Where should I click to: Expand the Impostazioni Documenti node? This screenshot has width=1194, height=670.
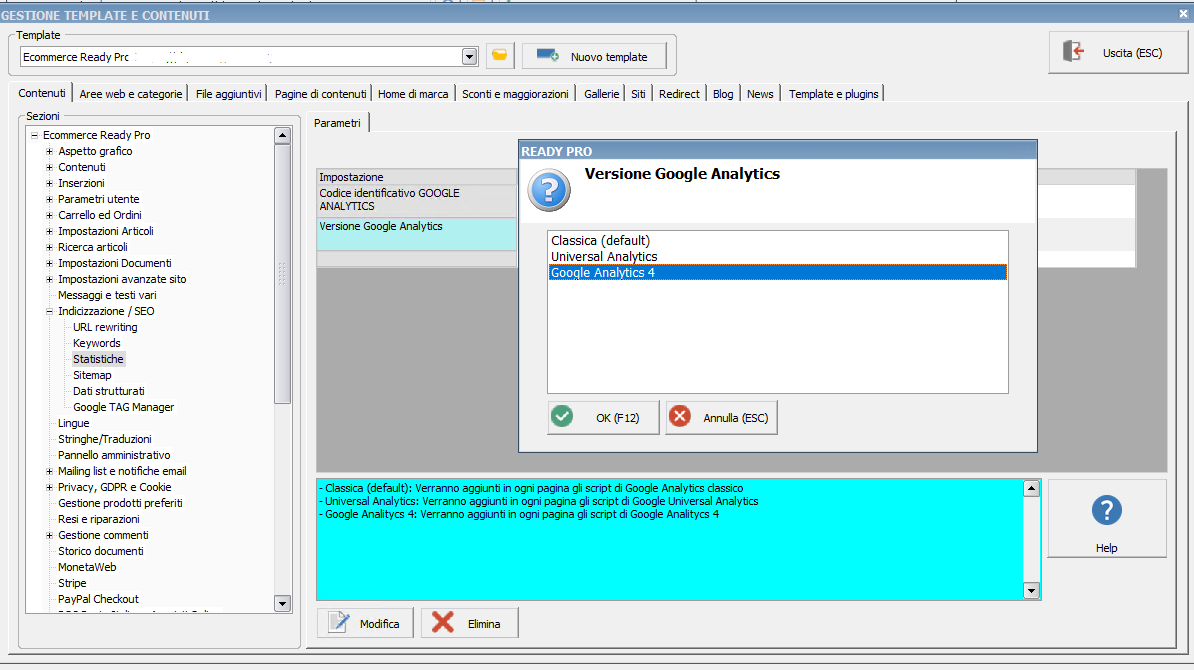click(49, 263)
